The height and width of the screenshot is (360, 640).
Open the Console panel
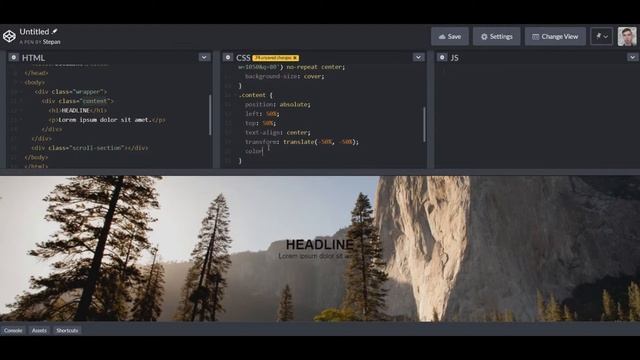click(13, 330)
